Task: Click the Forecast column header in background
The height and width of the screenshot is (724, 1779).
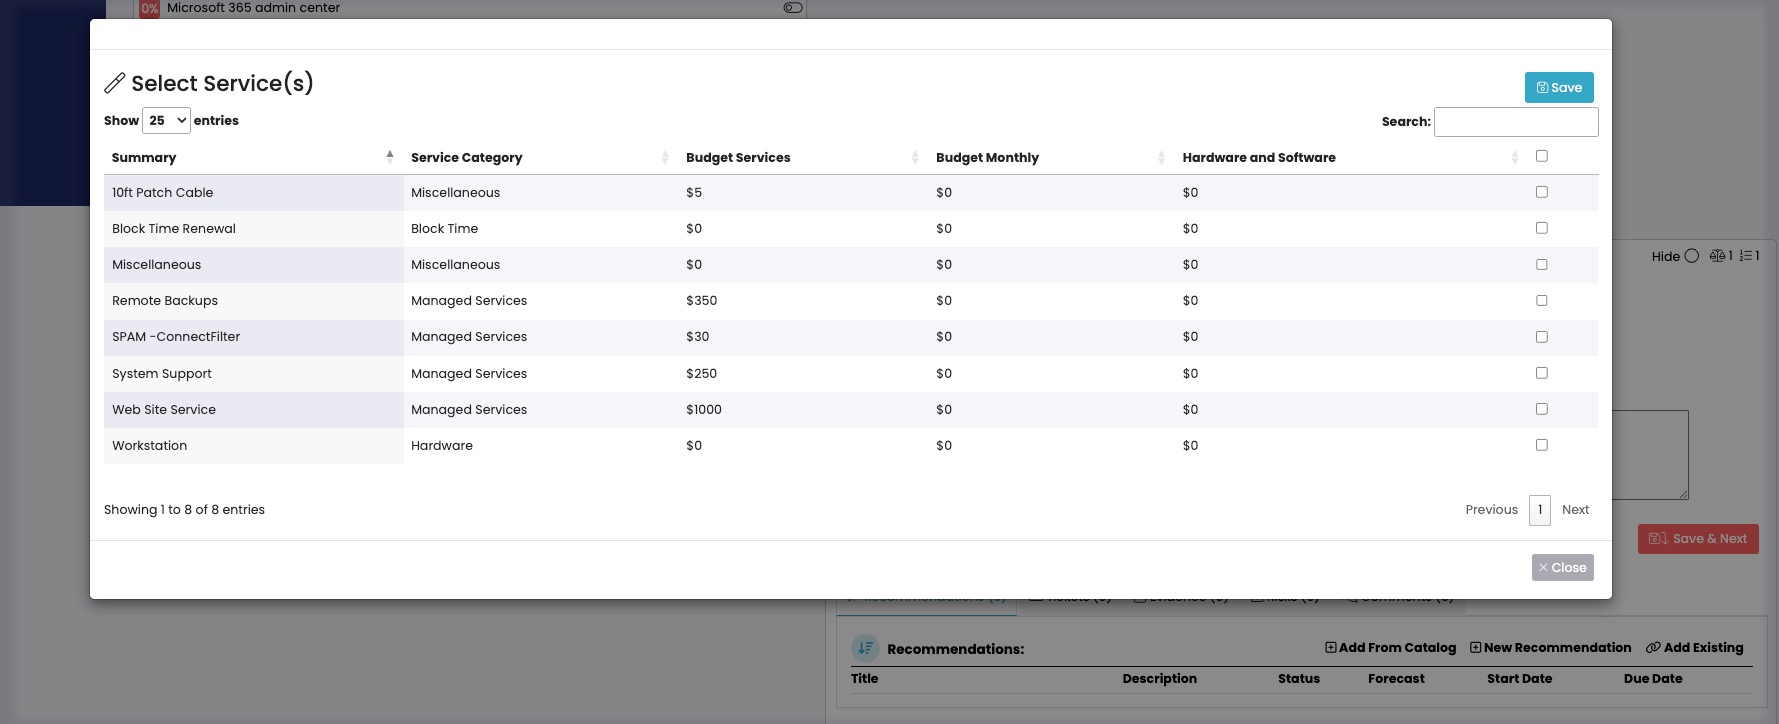Action: coord(1396,678)
